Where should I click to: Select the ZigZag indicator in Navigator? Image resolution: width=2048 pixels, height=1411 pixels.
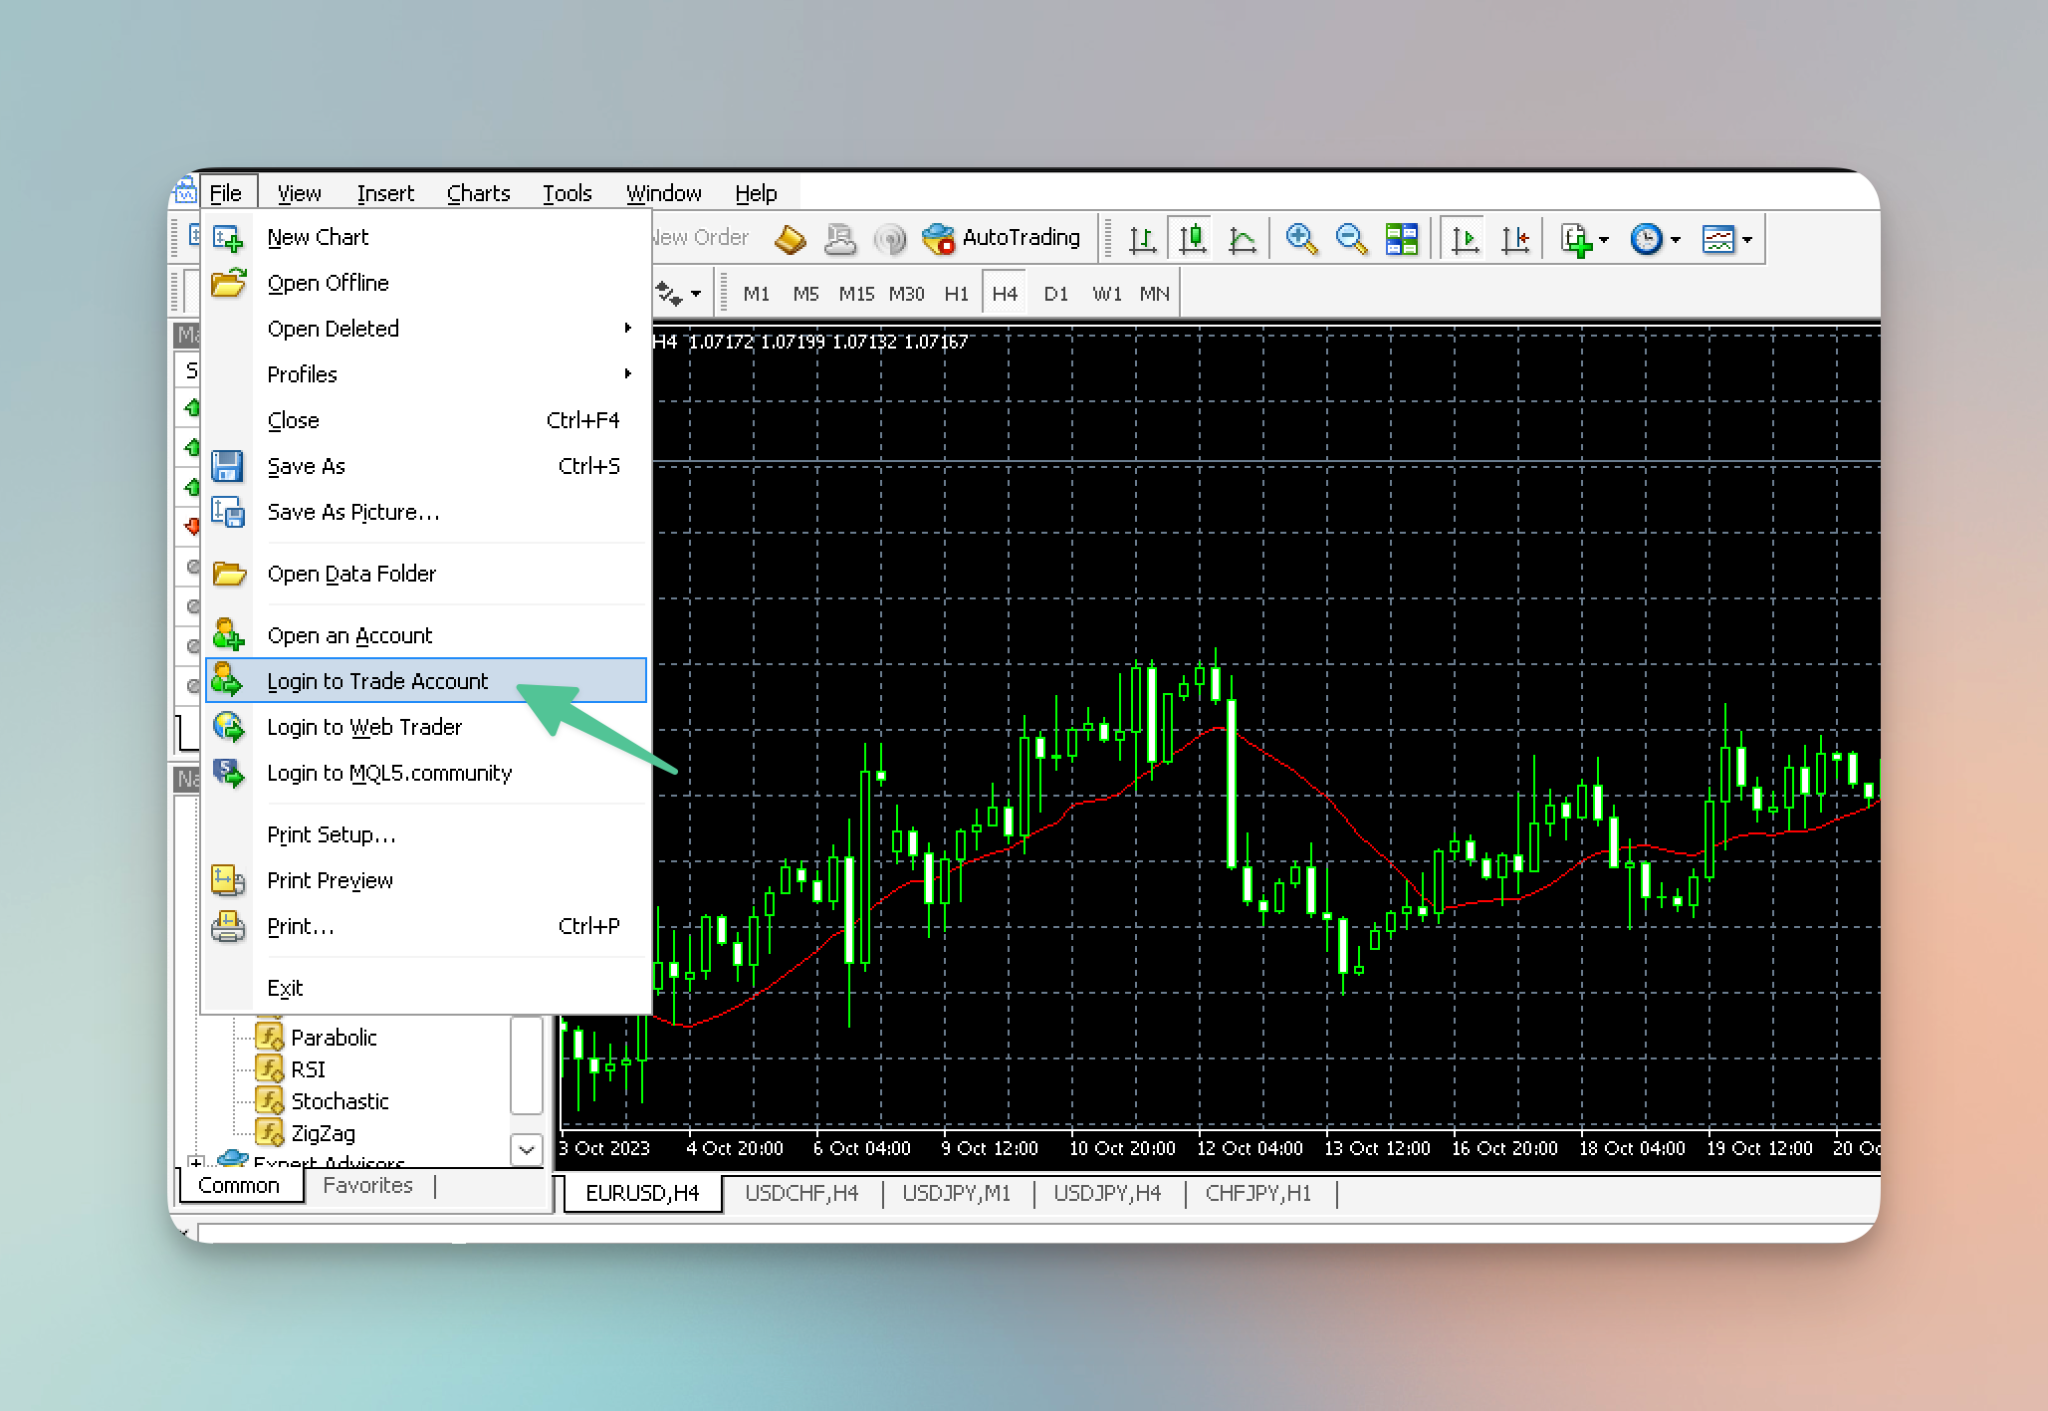[x=323, y=1133]
